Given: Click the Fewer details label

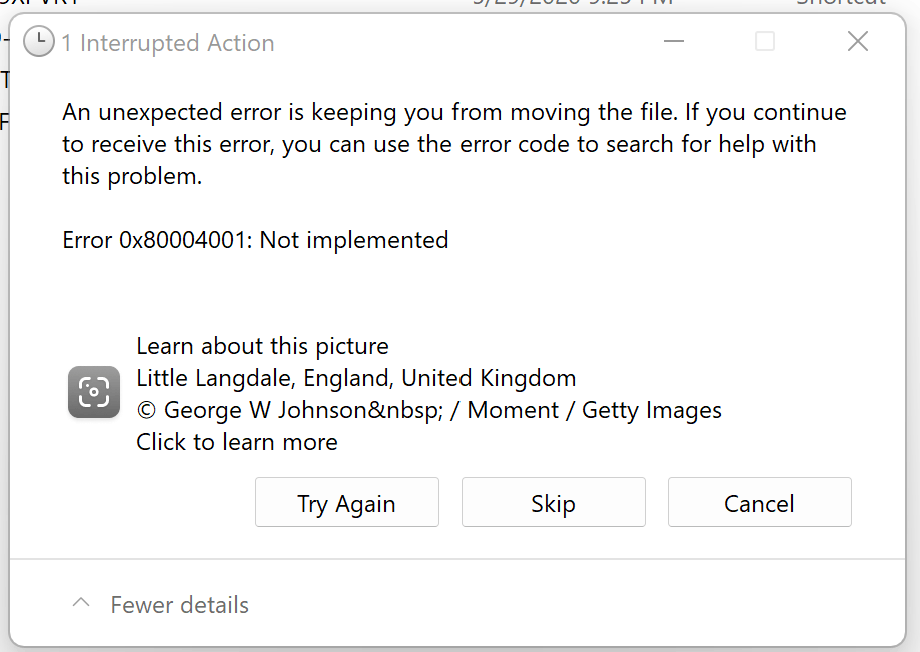Looking at the screenshot, I should click(x=180, y=605).
